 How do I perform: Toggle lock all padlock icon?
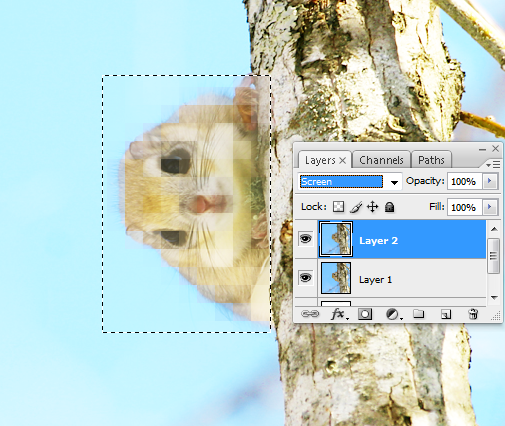click(x=389, y=207)
